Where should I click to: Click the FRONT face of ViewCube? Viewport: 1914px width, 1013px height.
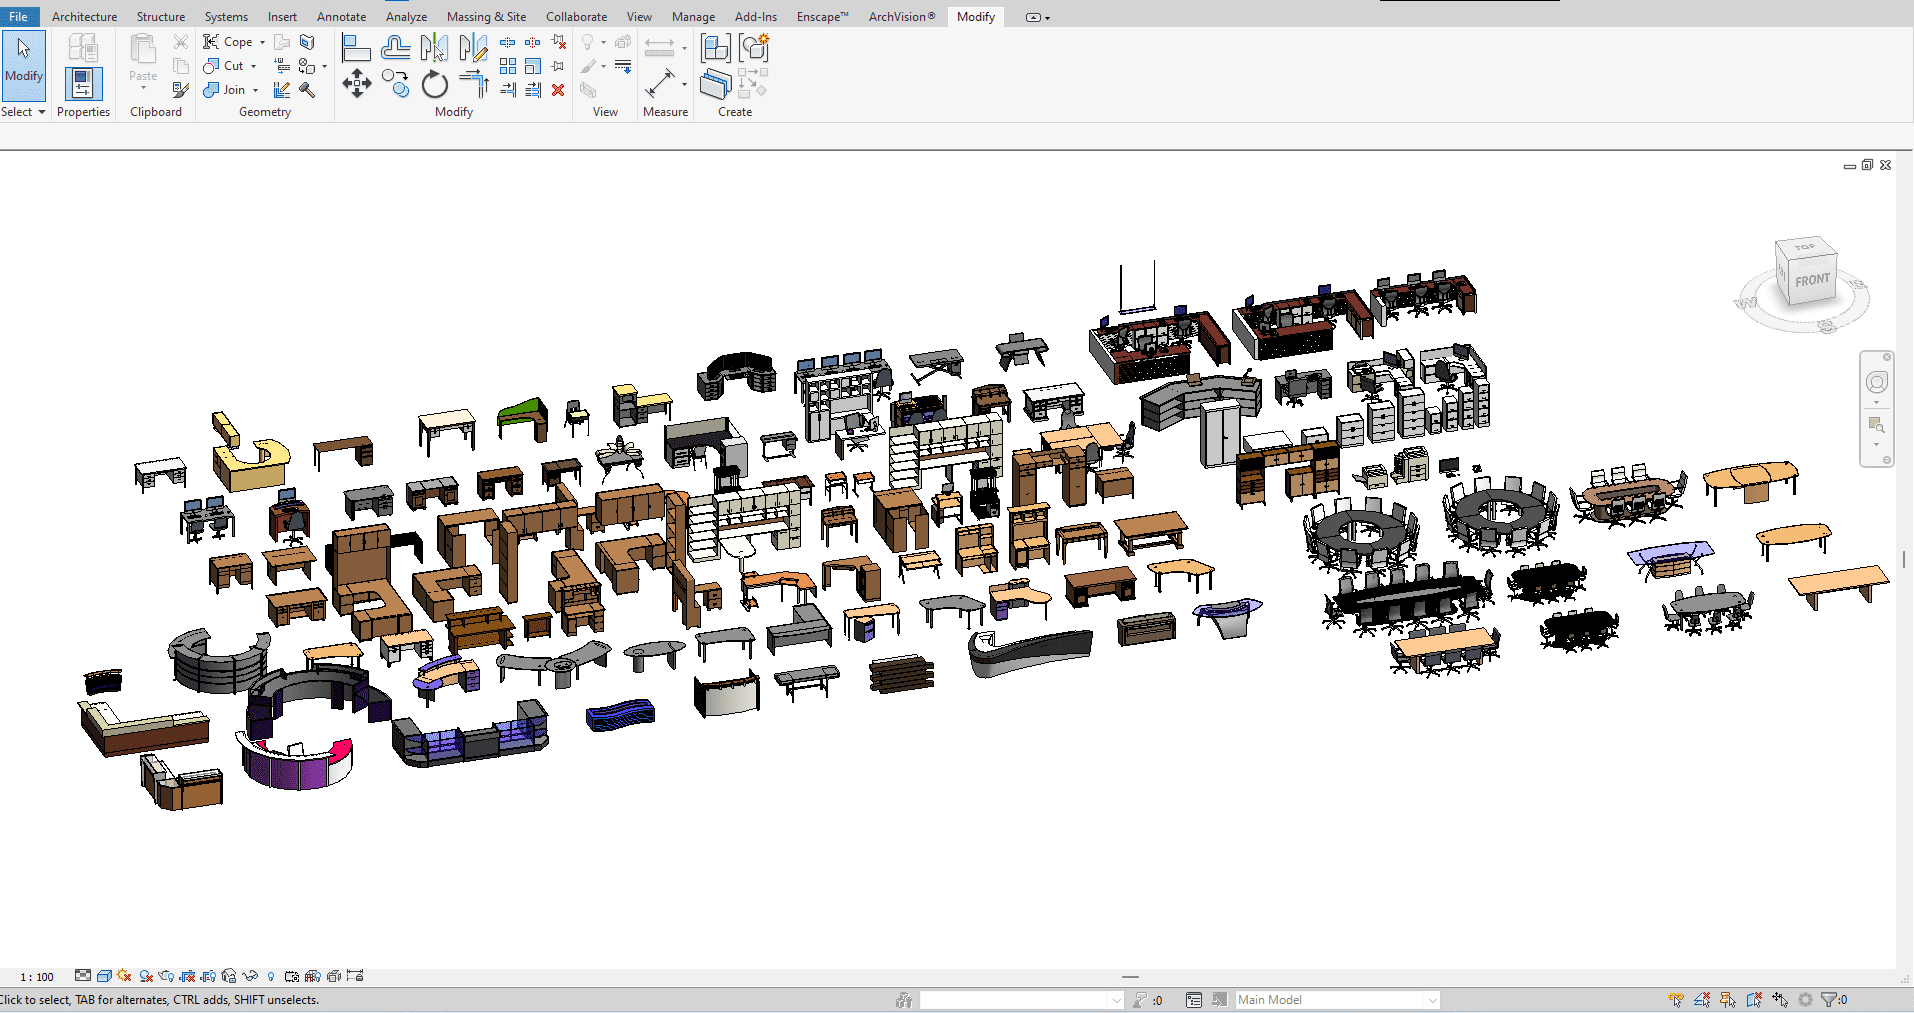click(x=1812, y=280)
